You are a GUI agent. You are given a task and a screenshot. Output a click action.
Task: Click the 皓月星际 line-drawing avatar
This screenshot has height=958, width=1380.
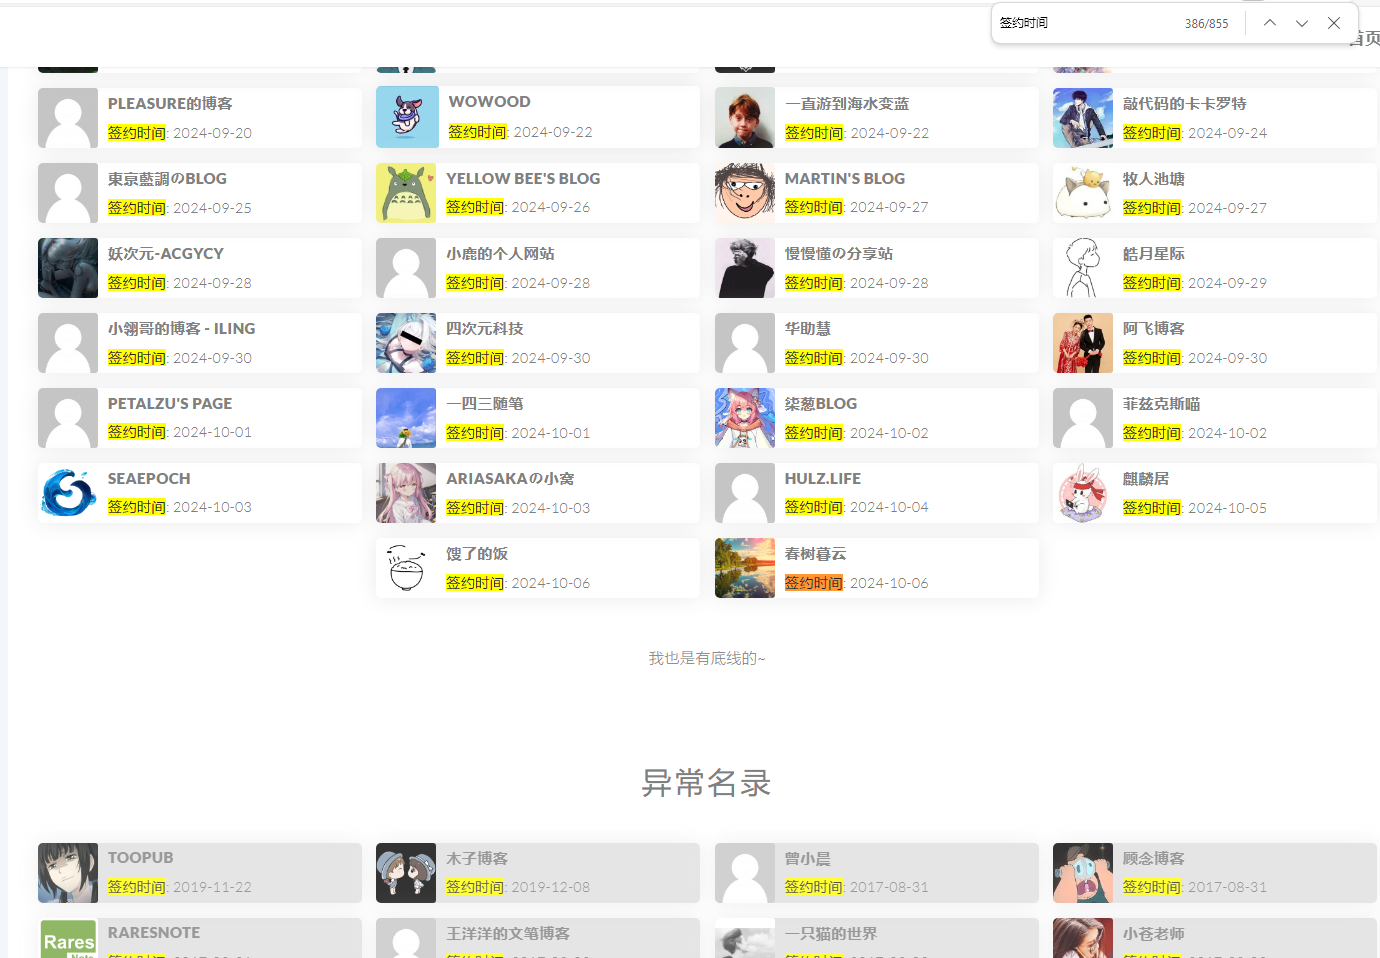(x=1082, y=268)
